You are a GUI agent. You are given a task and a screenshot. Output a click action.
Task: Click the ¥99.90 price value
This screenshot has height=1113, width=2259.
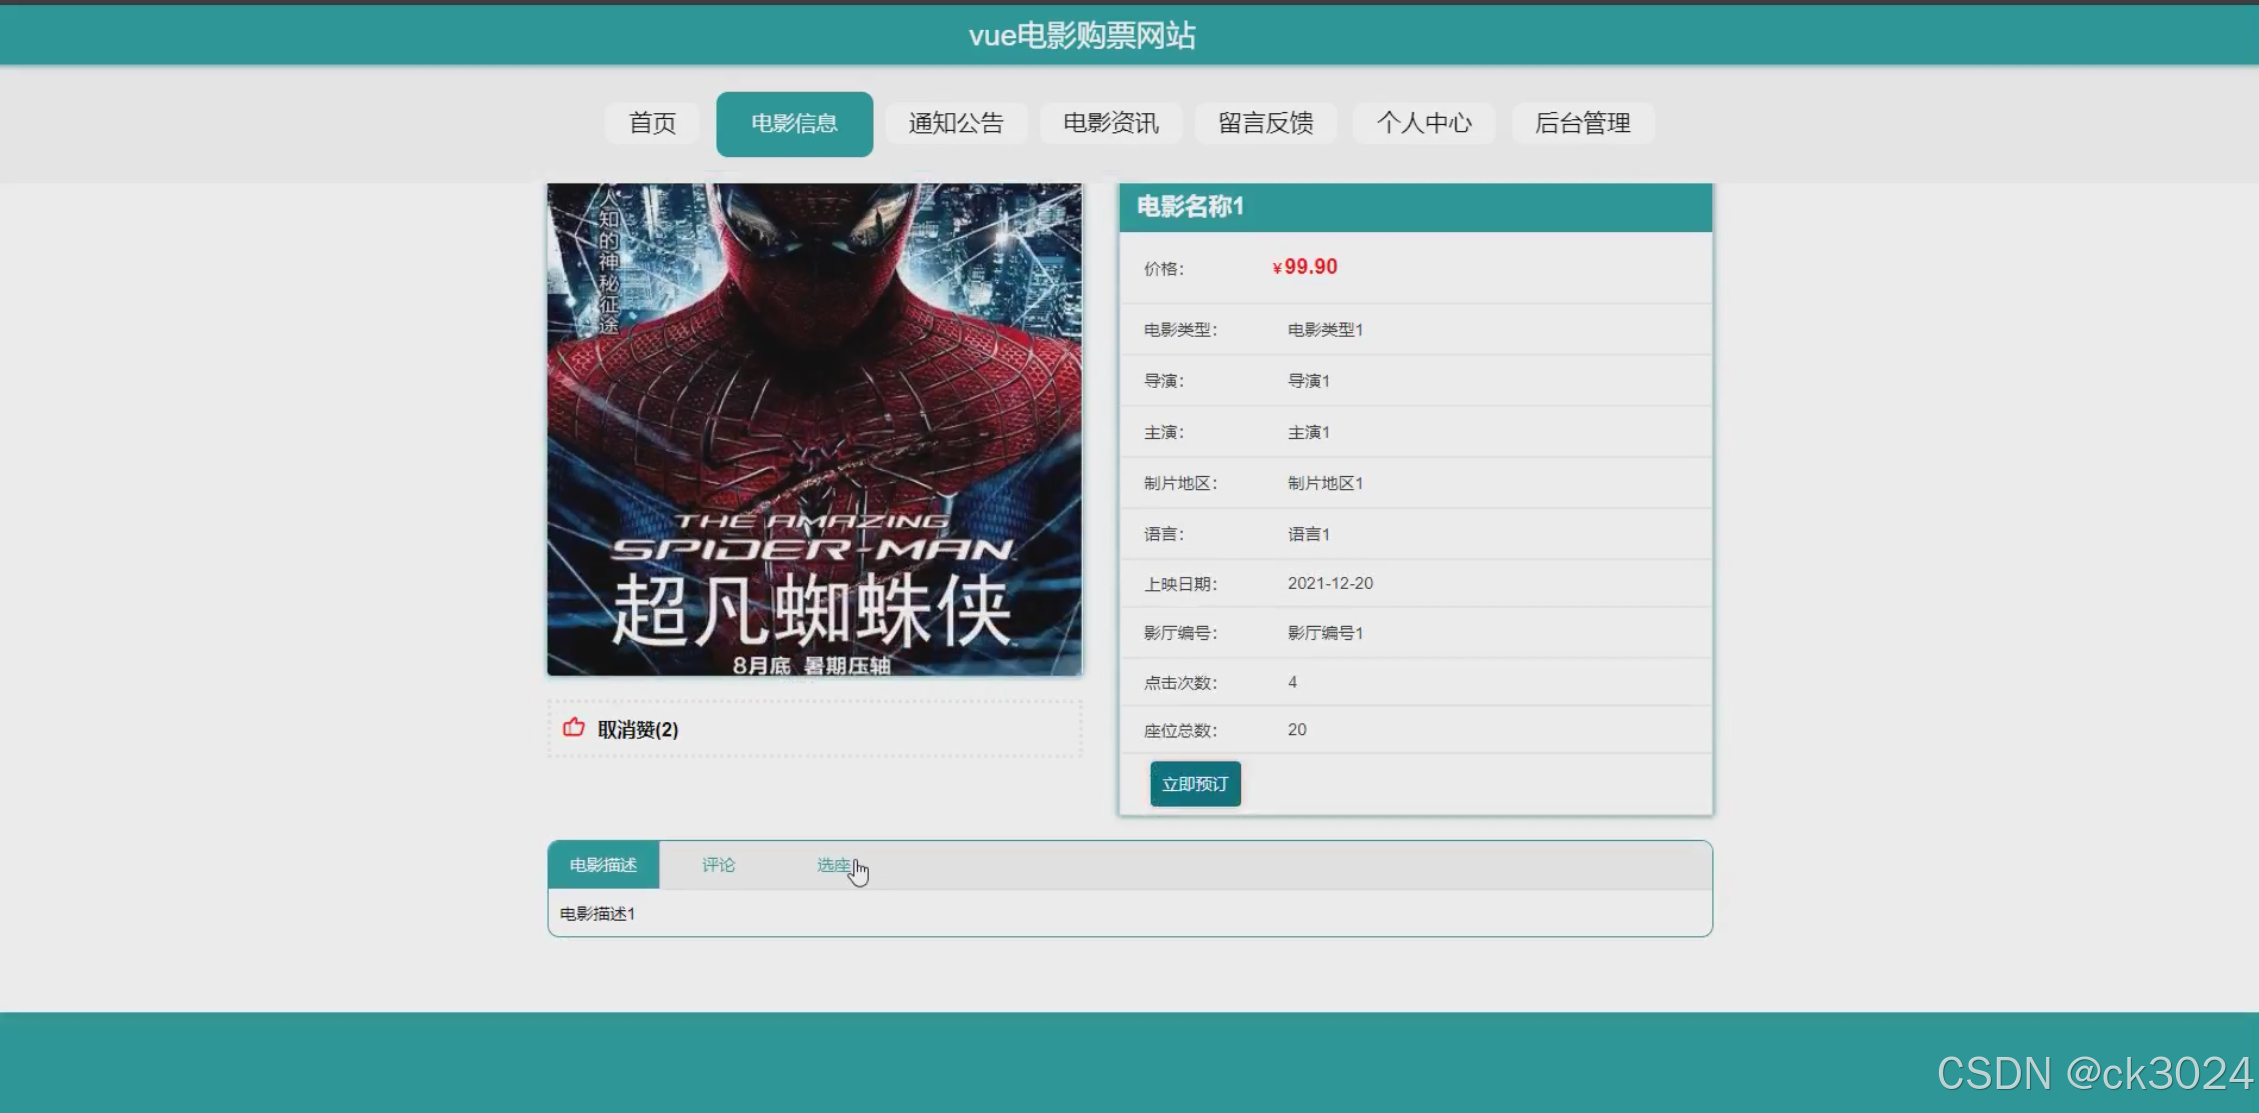(1305, 267)
